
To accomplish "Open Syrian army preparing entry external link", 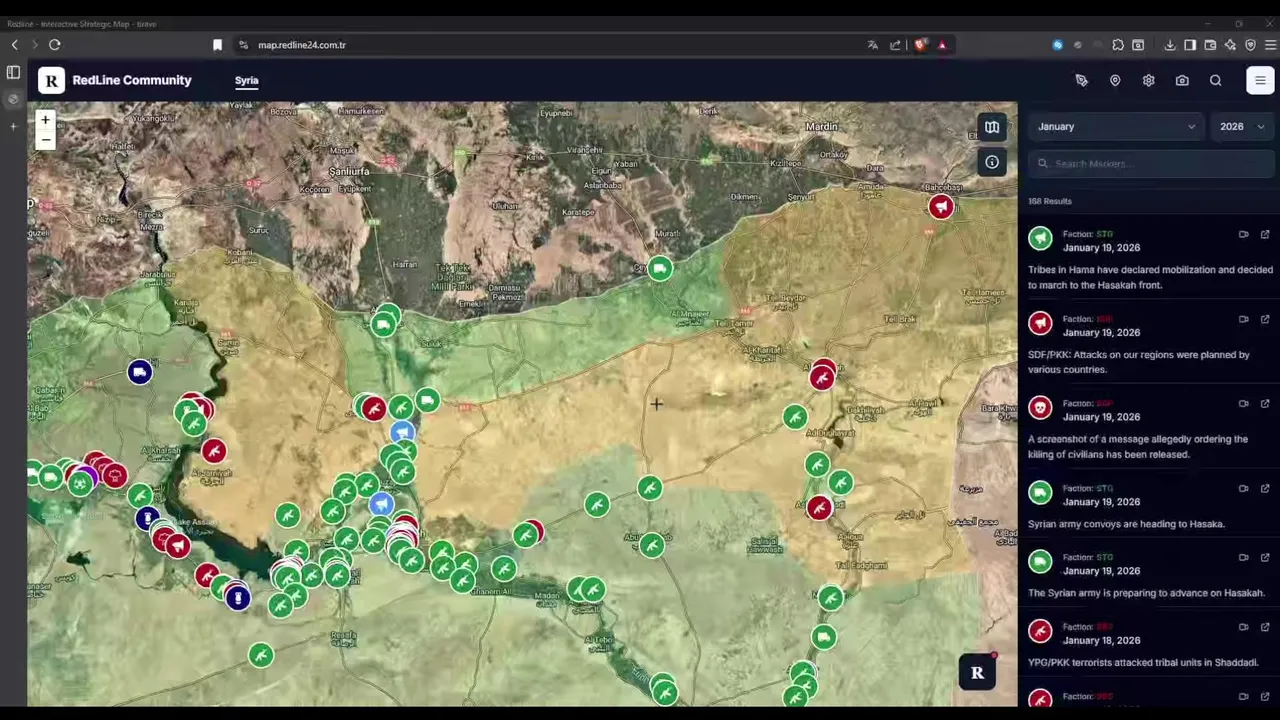I will 1265,558.
